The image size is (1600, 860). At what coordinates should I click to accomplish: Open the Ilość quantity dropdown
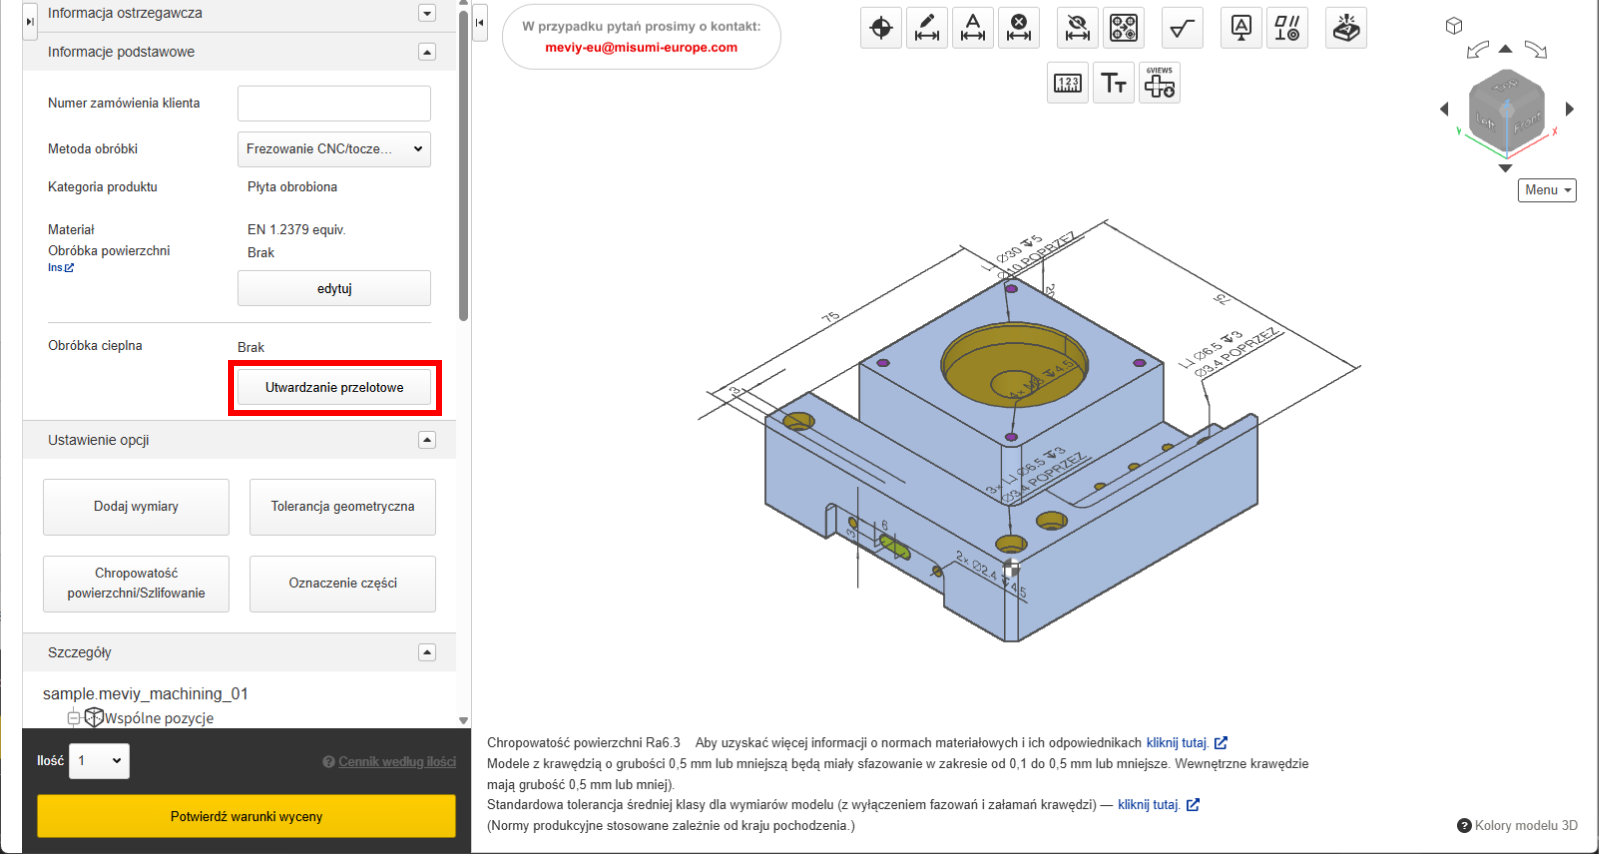pos(99,761)
